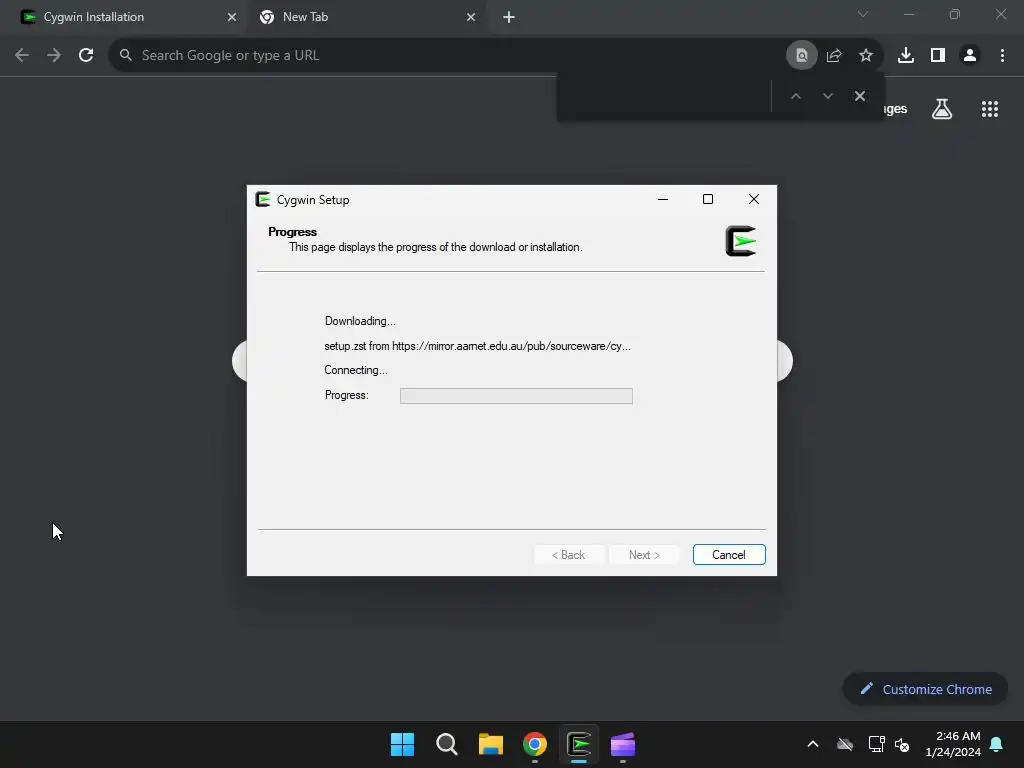Open File Explorer from taskbar
This screenshot has width=1024, height=768.
(x=490, y=744)
